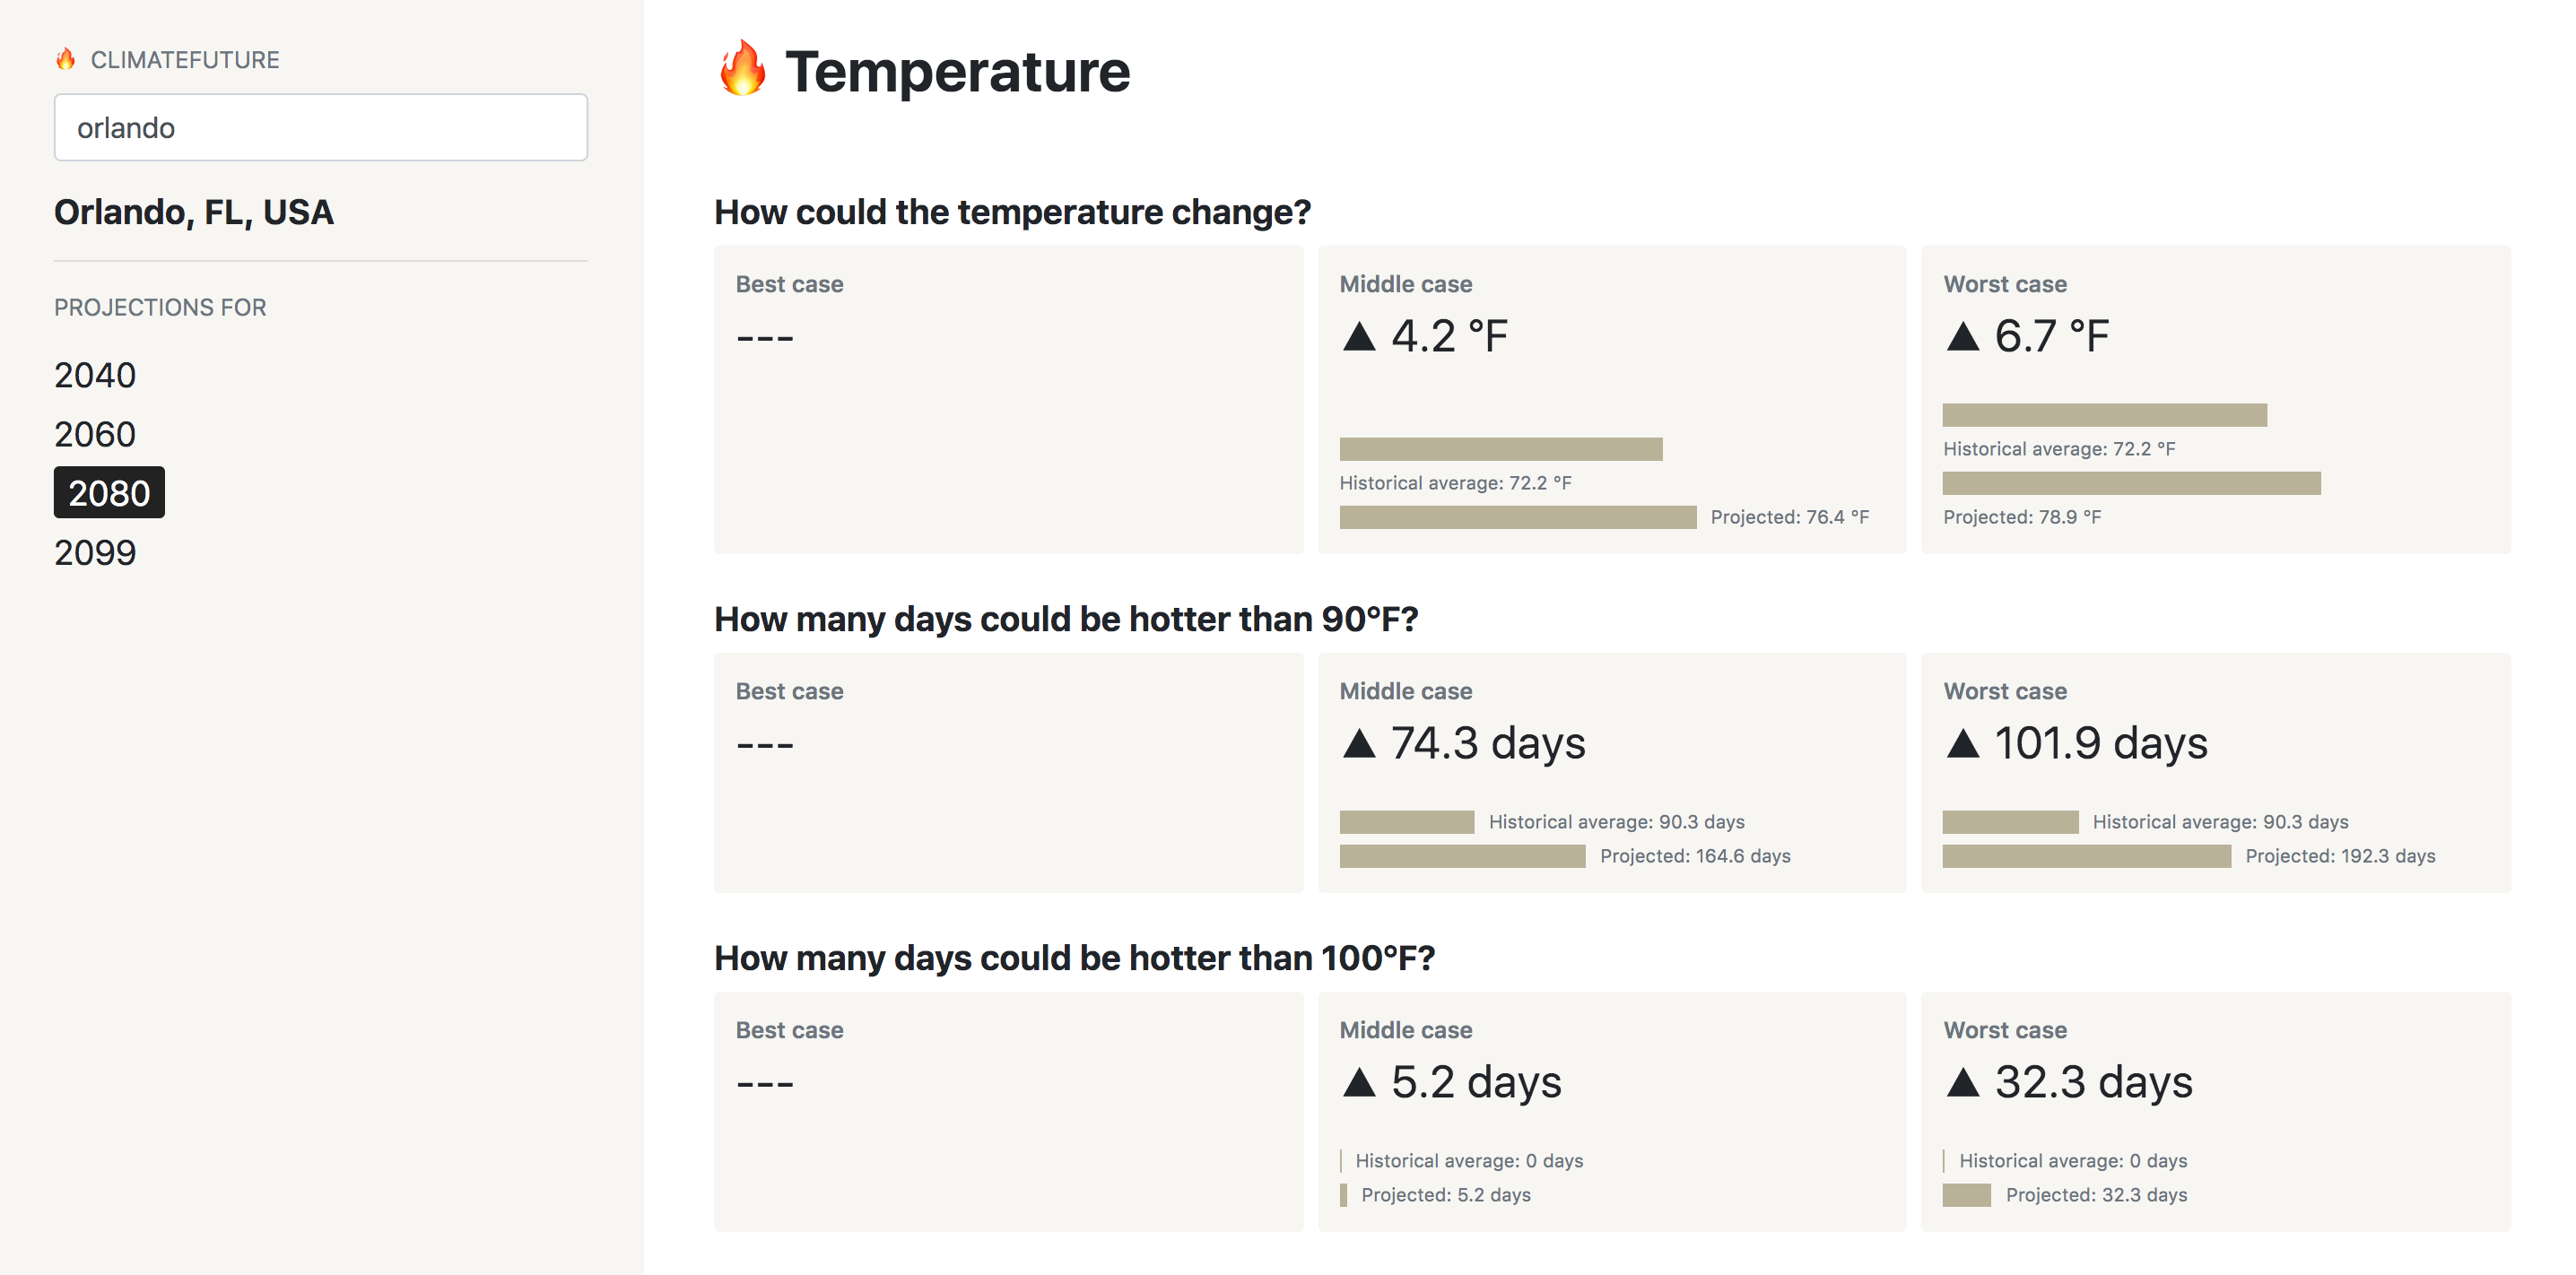Click the hotter than 90°F section heading
The width and height of the screenshot is (2576, 1275).
tap(1066, 619)
